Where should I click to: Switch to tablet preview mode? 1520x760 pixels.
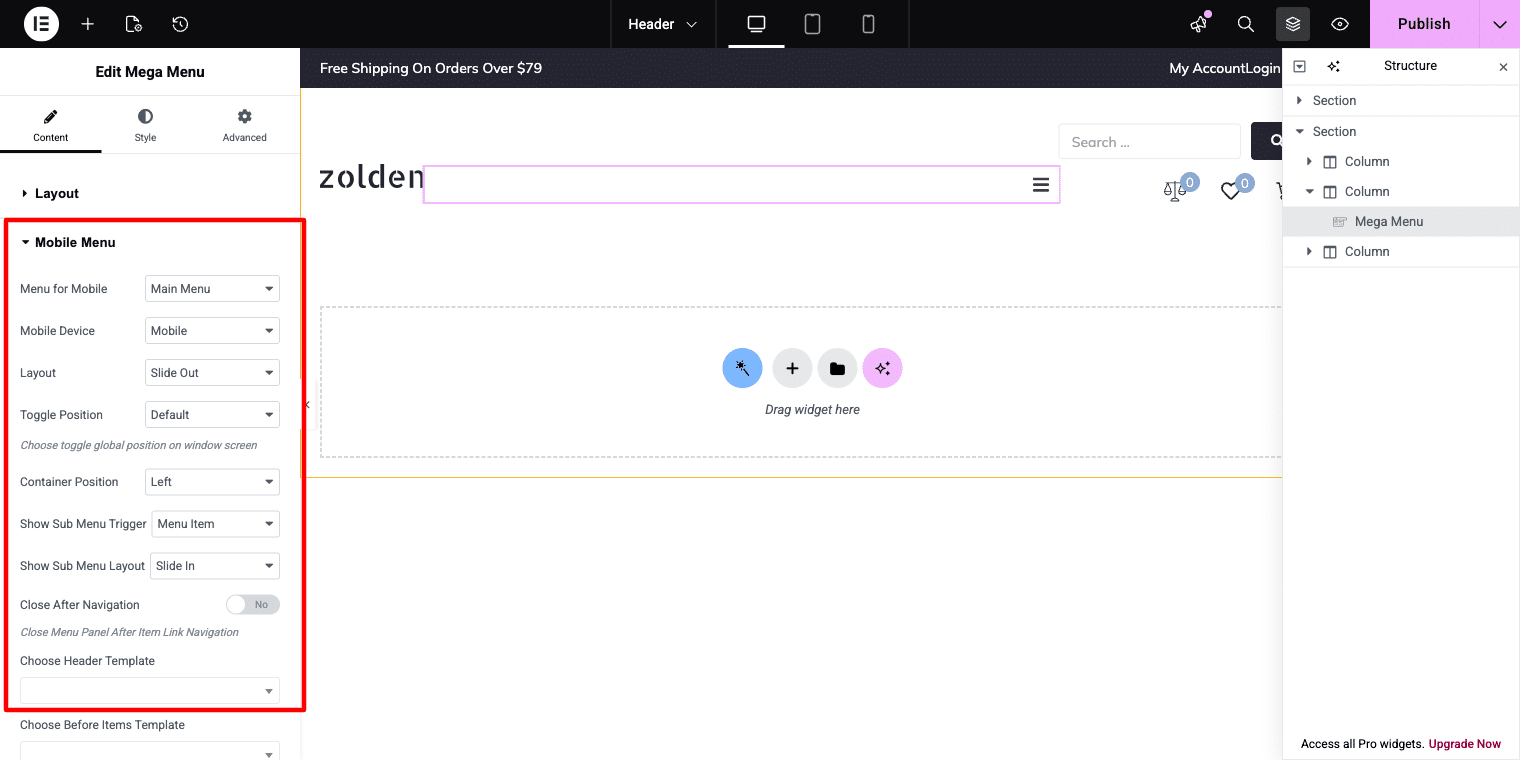coord(812,23)
